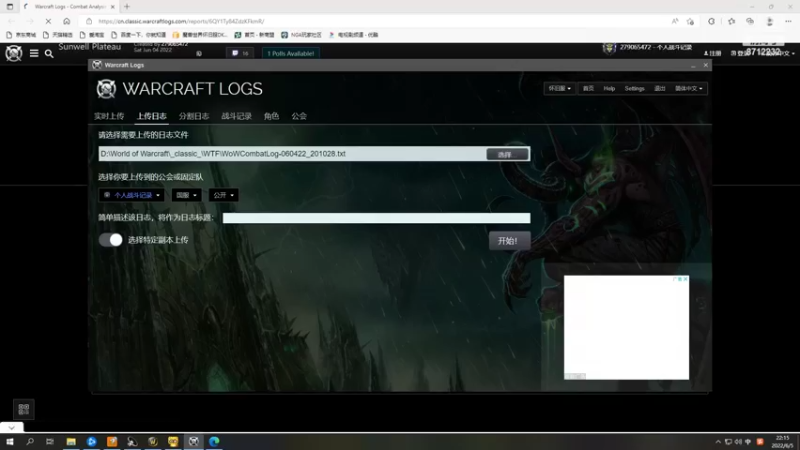Open File Explorer from taskbar
The image size is (800, 450).
point(71,441)
